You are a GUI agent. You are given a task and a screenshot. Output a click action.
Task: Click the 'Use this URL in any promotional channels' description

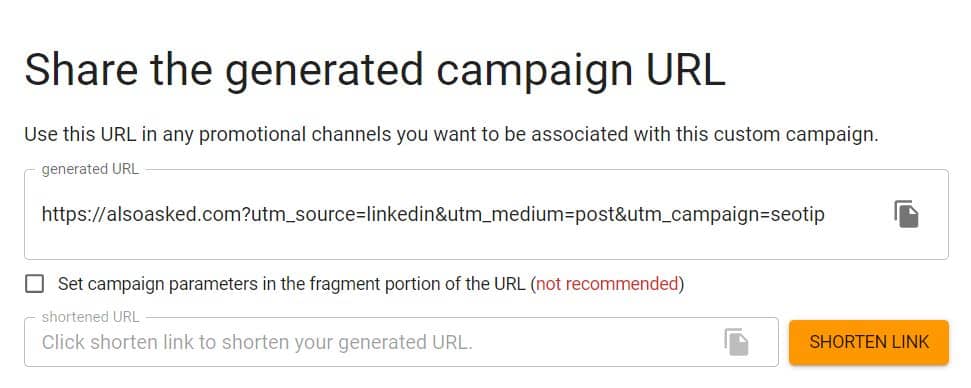point(451,134)
